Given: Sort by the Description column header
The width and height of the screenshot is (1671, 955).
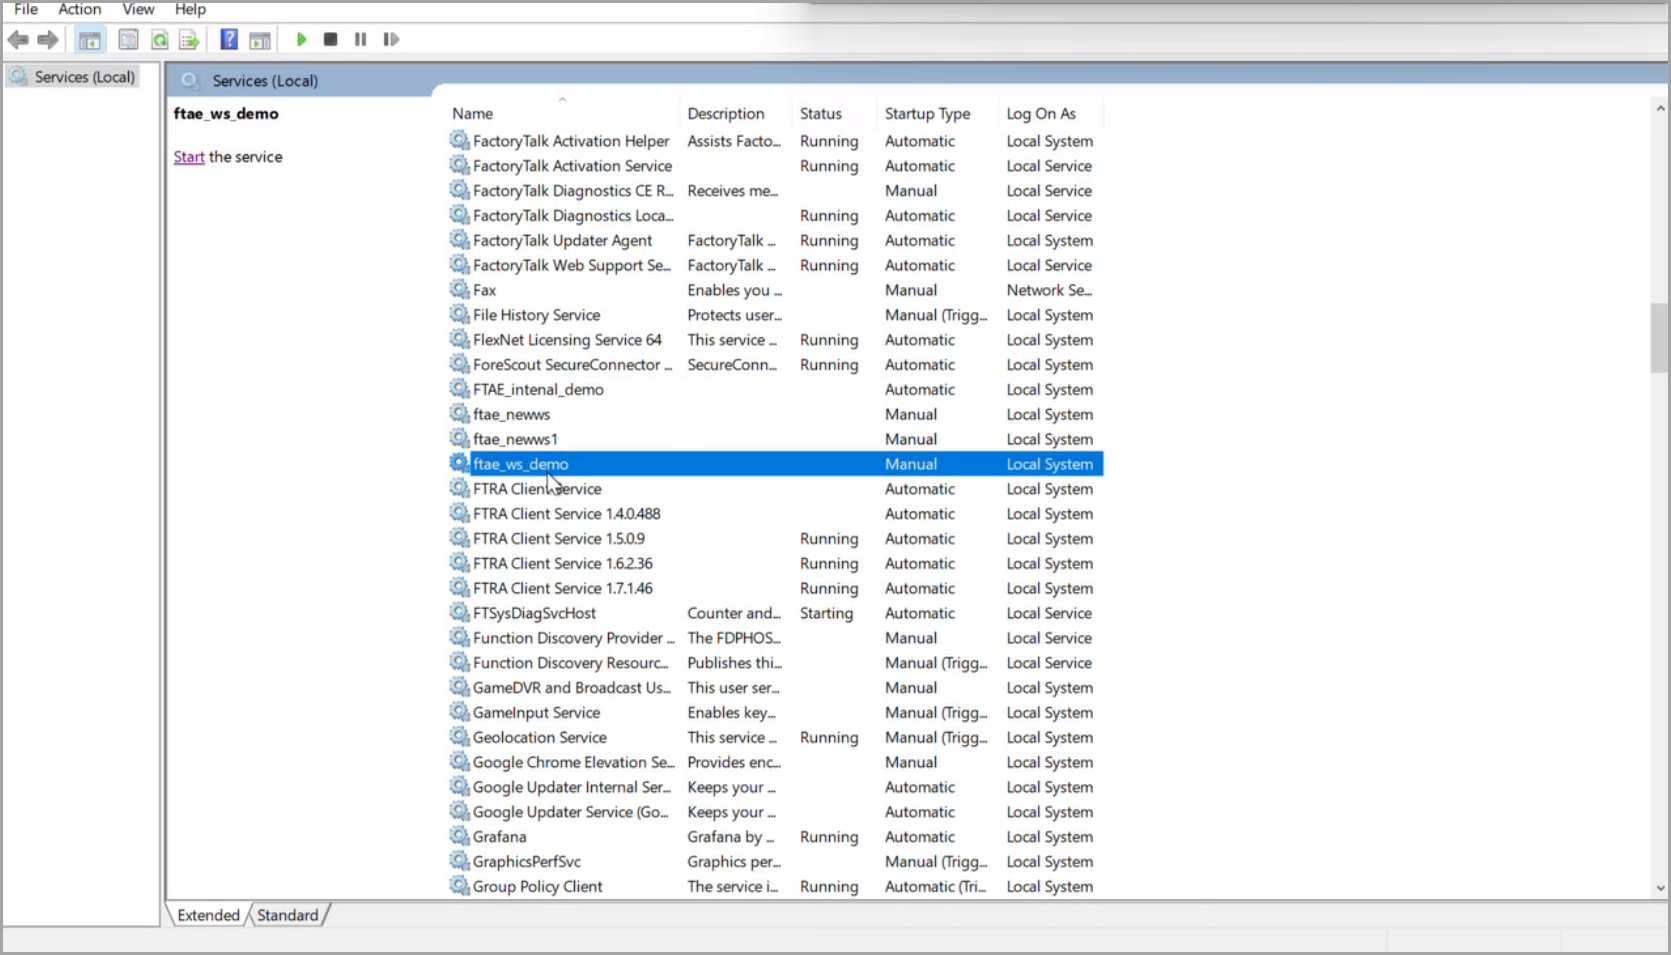Looking at the screenshot, I should point(725,114).
